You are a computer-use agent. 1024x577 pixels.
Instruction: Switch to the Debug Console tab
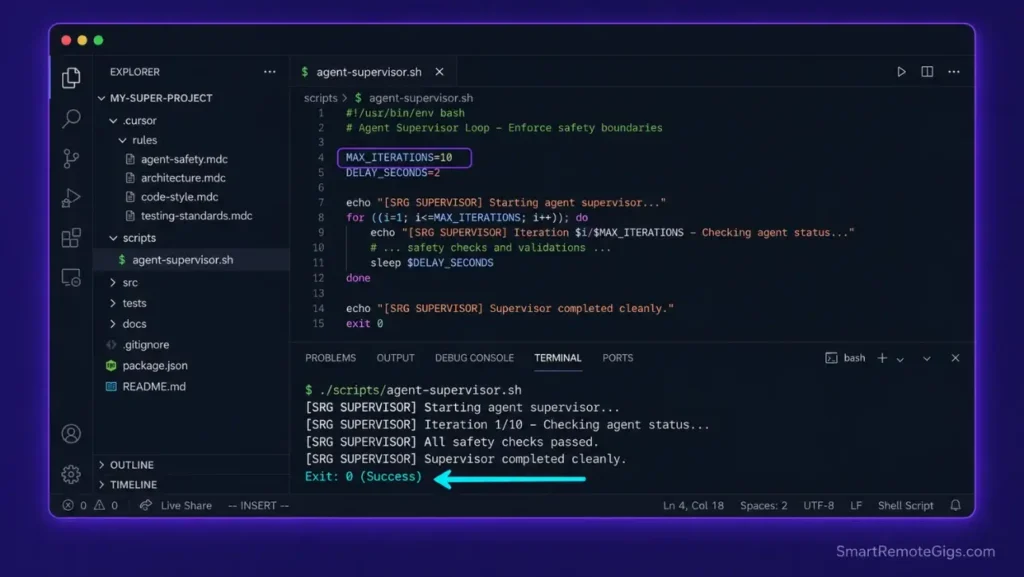point(474,358)
